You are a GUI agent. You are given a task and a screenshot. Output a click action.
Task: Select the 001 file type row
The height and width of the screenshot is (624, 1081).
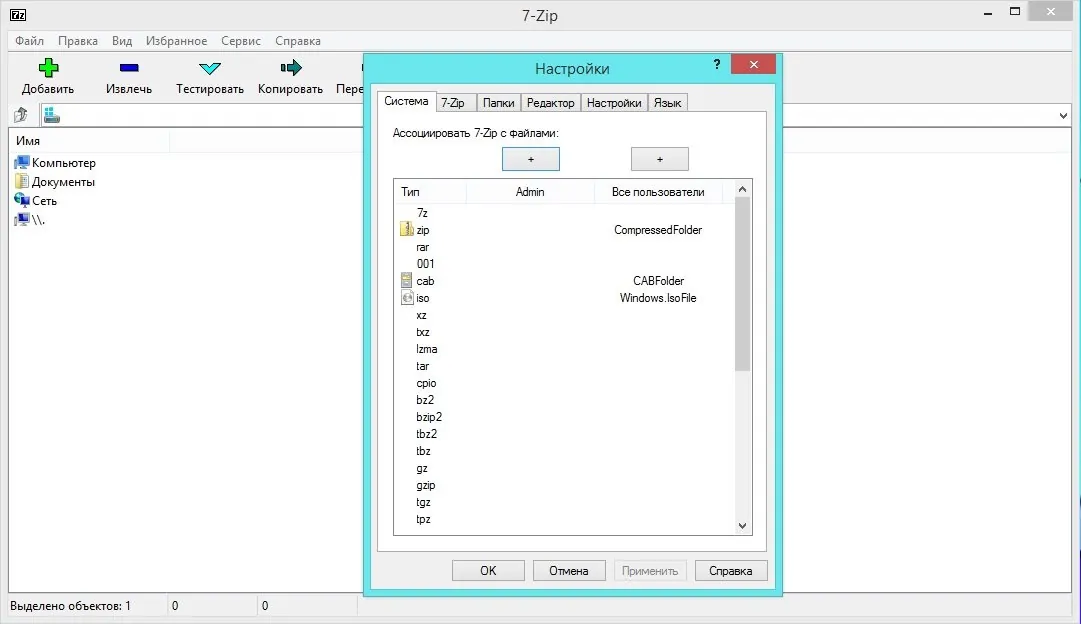[x=564, y=263]
